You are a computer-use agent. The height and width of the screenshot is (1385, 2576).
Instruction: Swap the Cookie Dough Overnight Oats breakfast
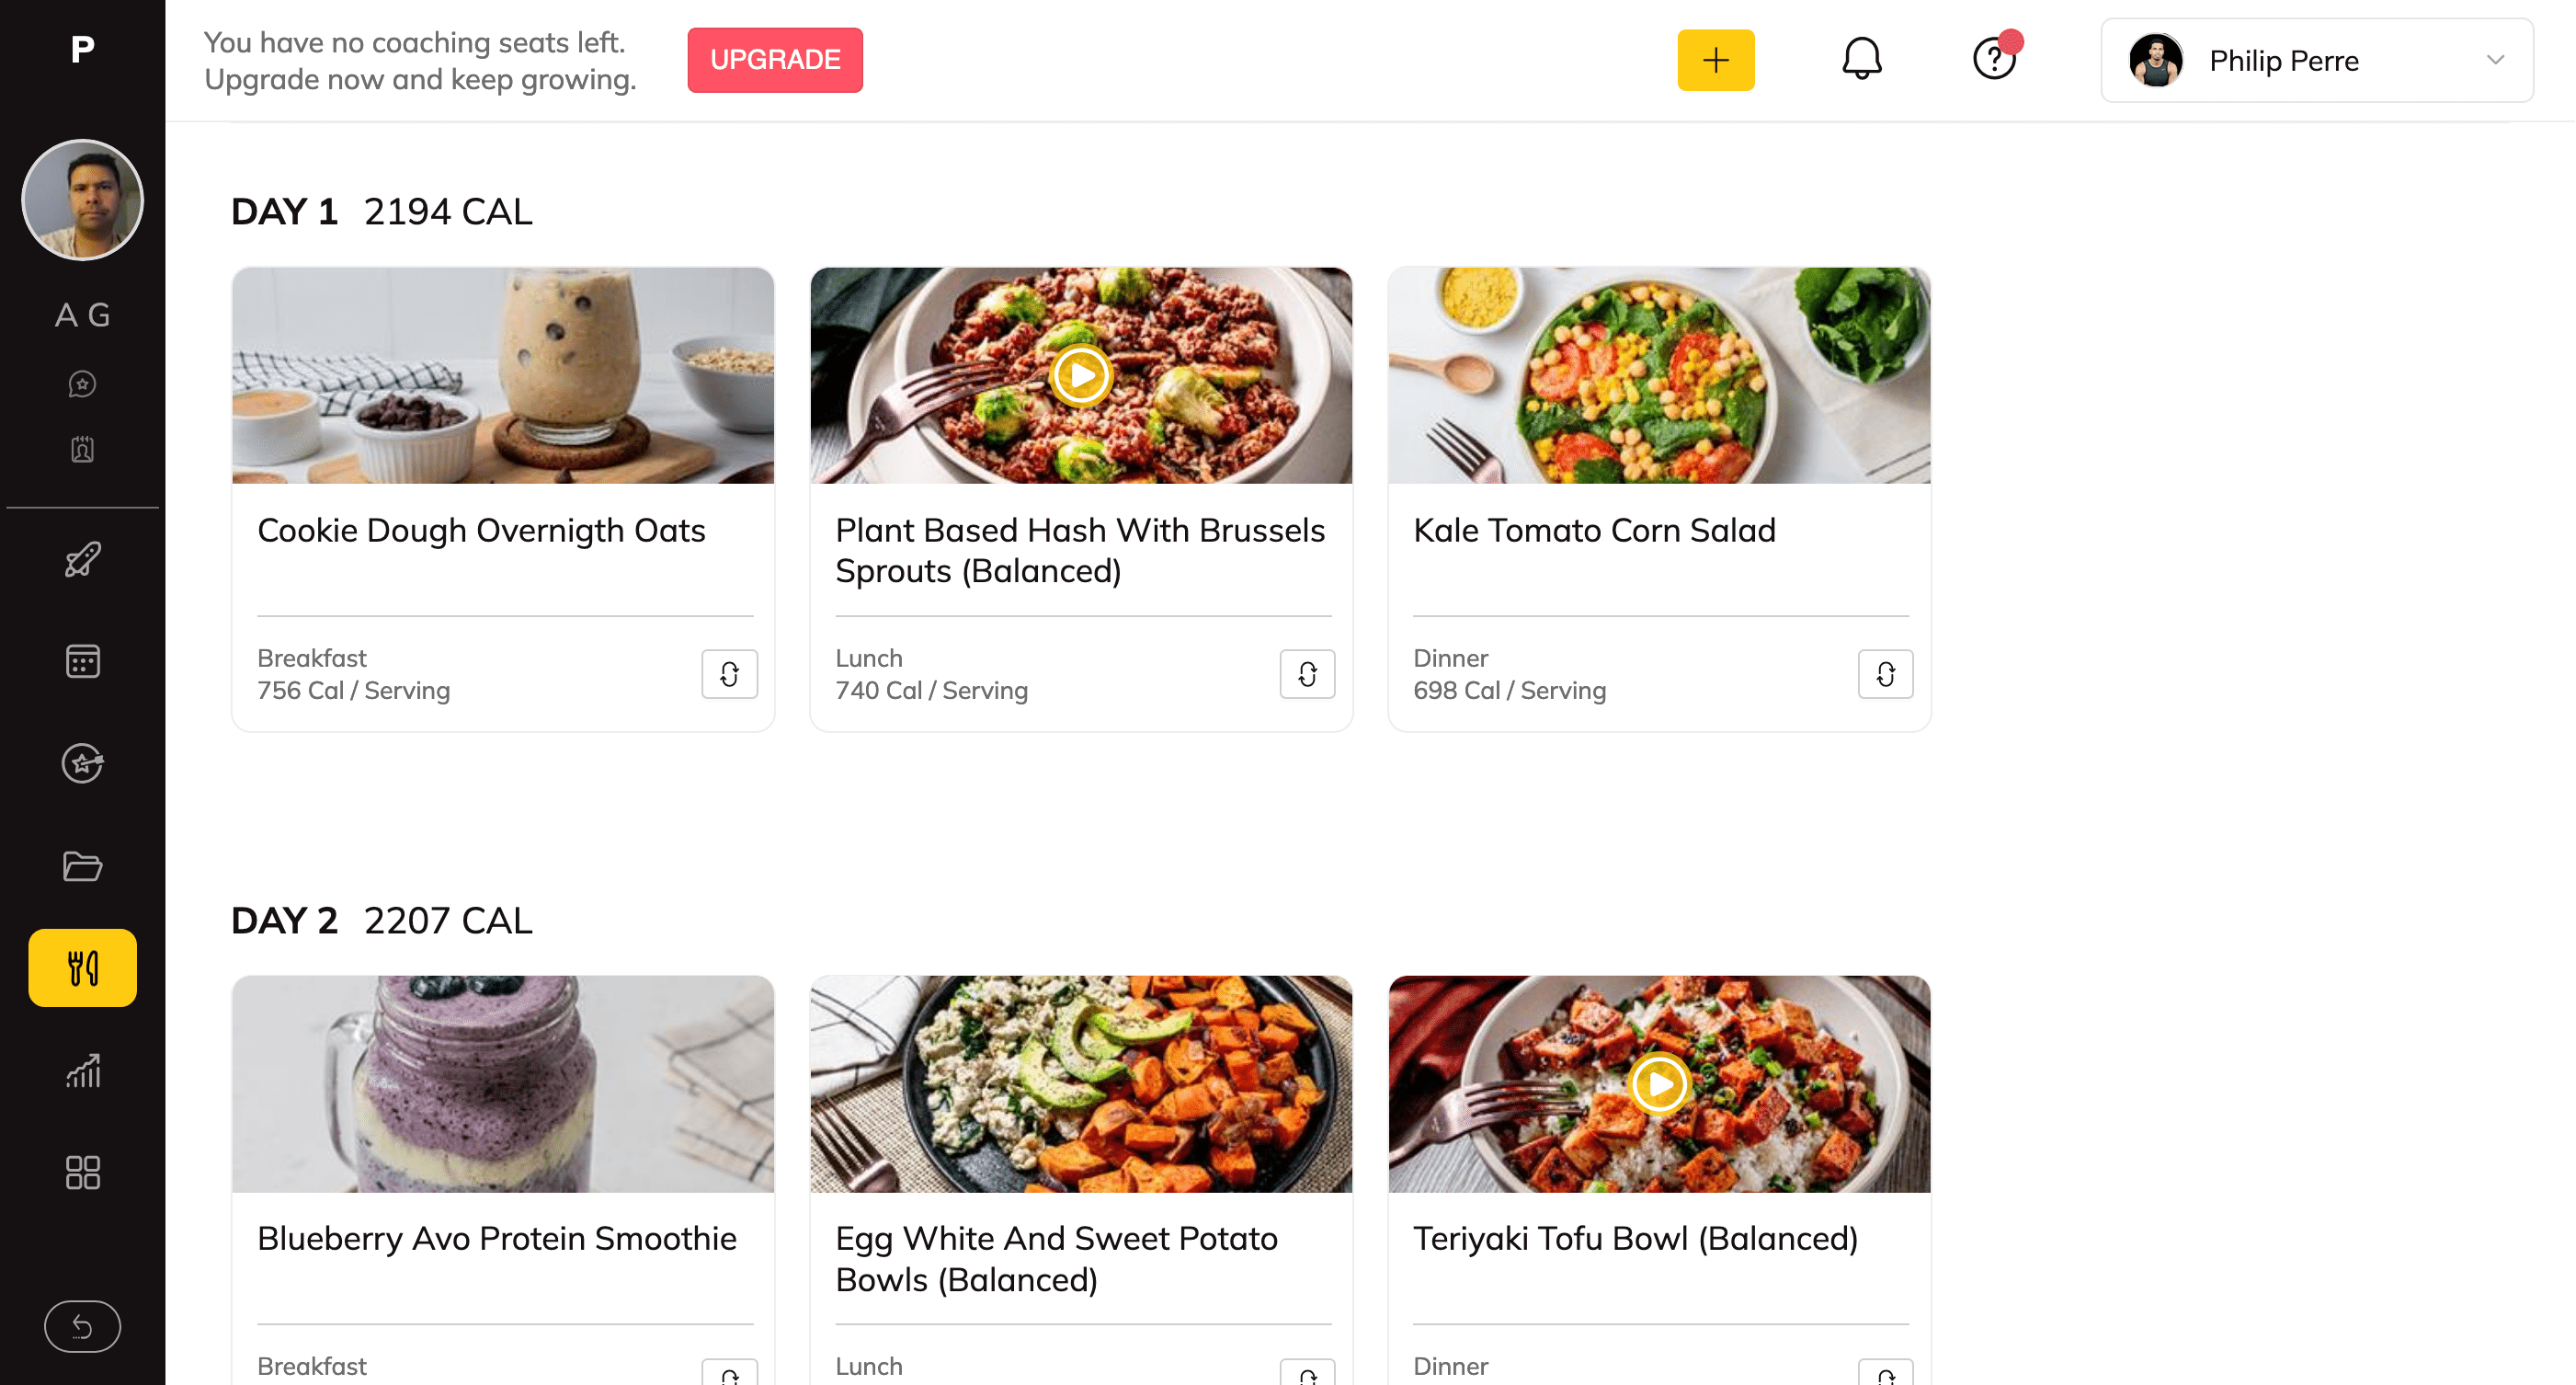click(729, 674)
